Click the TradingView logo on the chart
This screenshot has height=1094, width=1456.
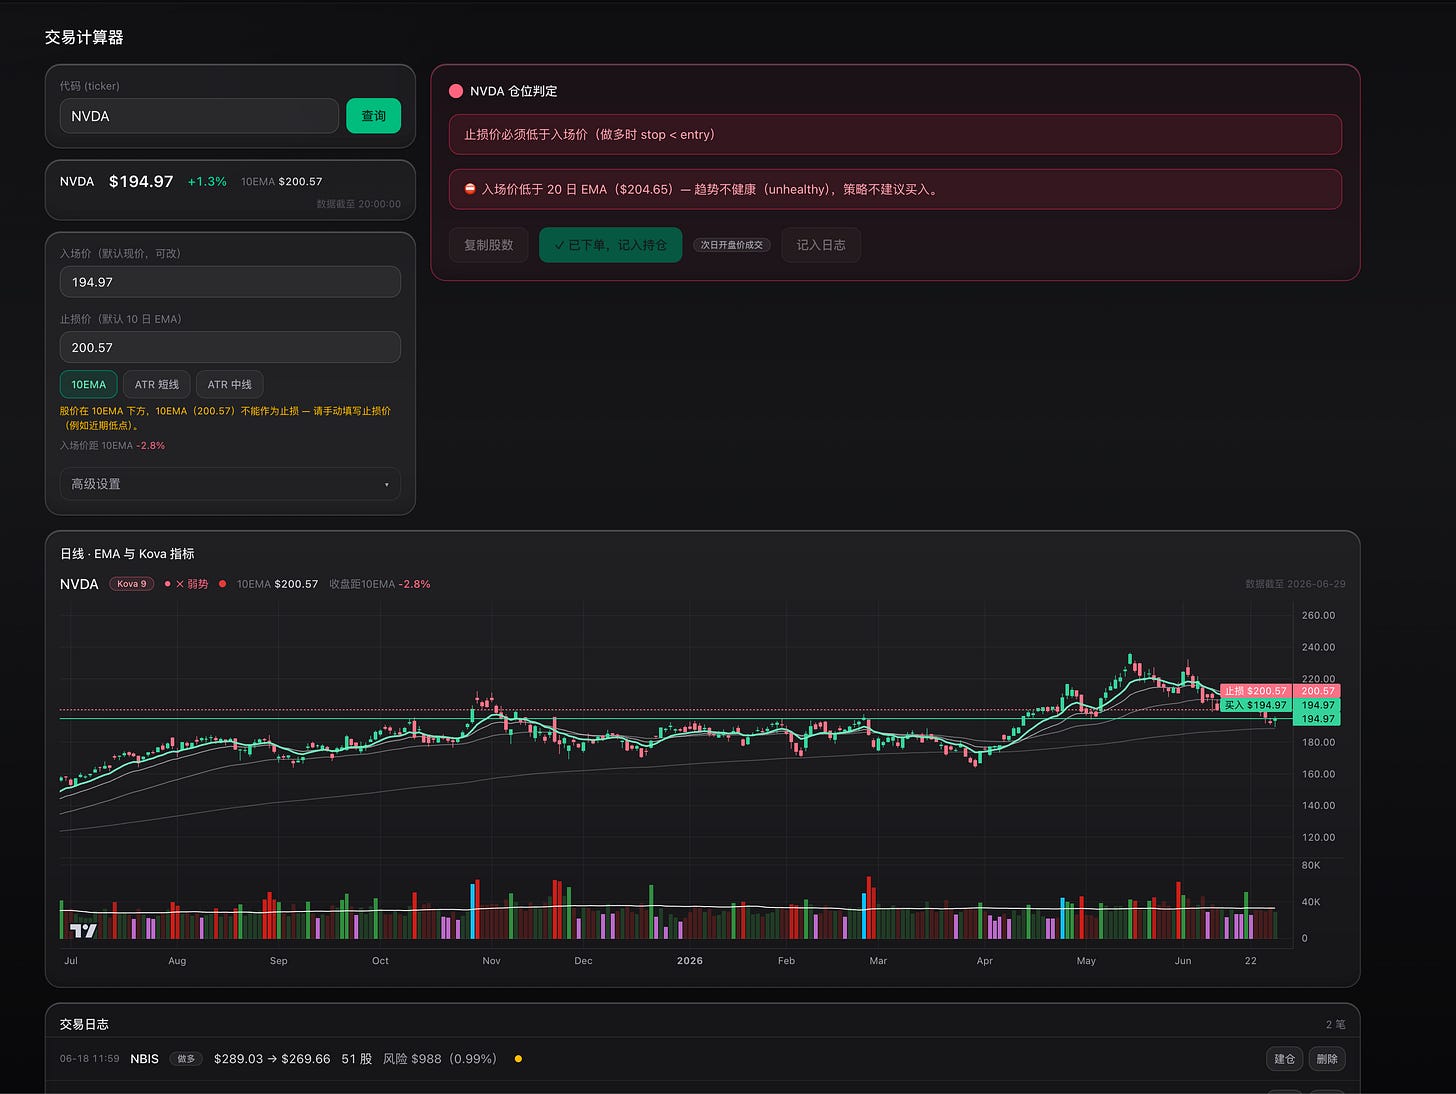click(x=84, y=930)
